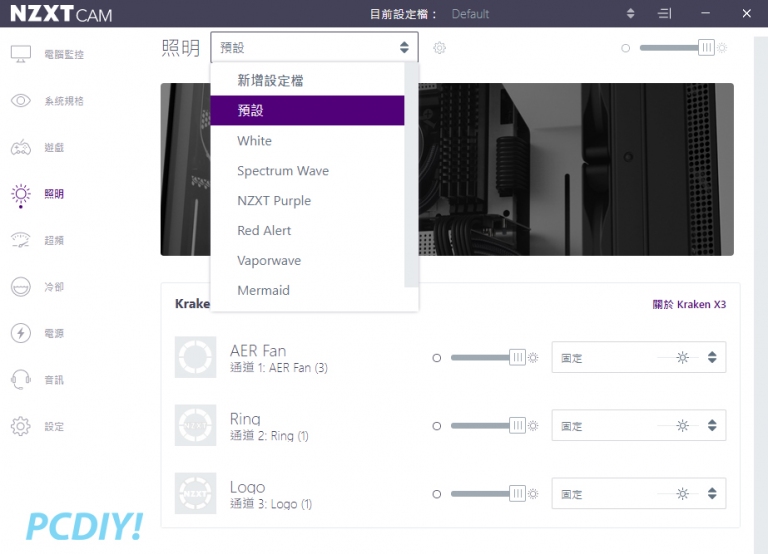The width and height of the screenshot is (768, 554).
Task: Select the Vaporwave profile
Action: 308,260
